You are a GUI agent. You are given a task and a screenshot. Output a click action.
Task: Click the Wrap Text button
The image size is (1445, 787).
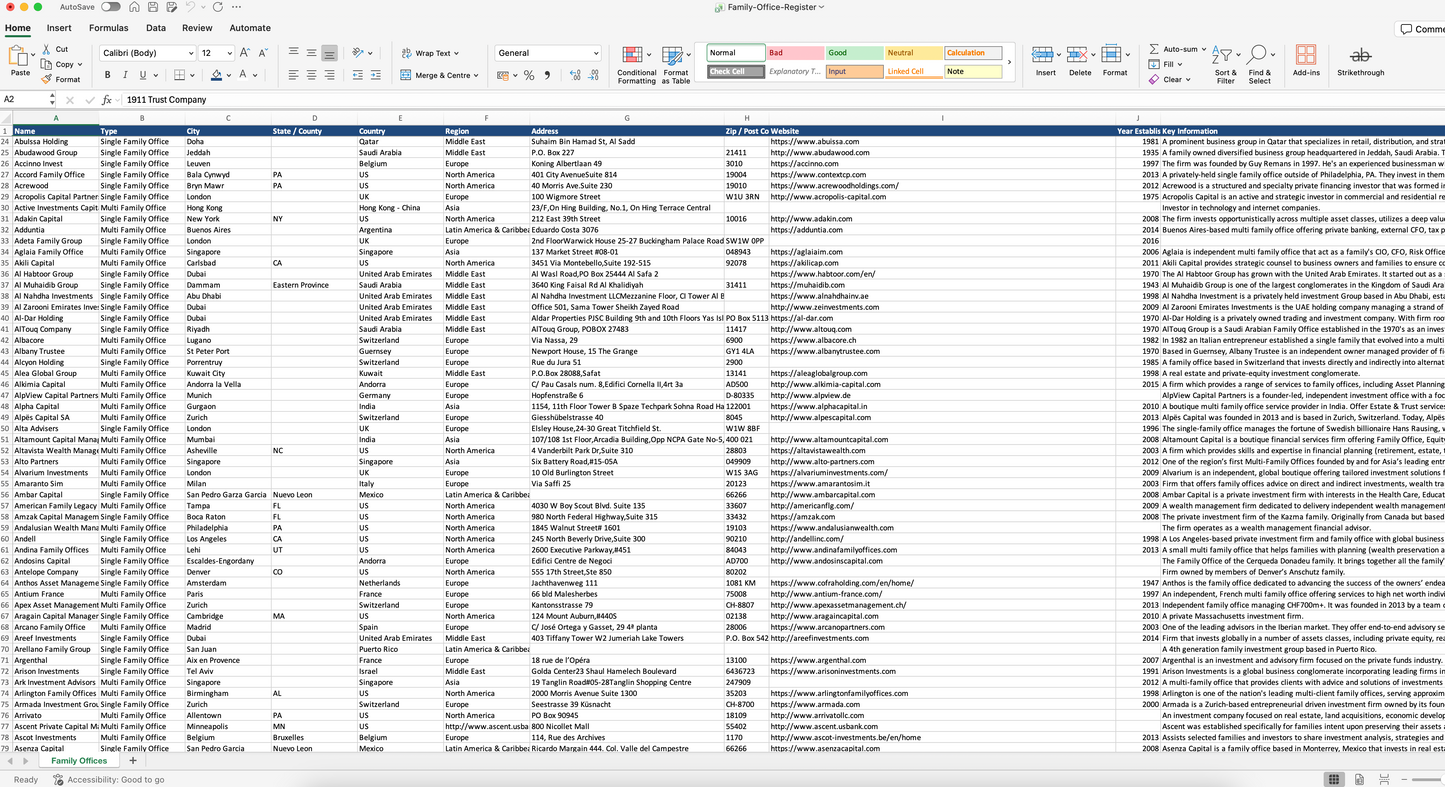pos(430,53)
